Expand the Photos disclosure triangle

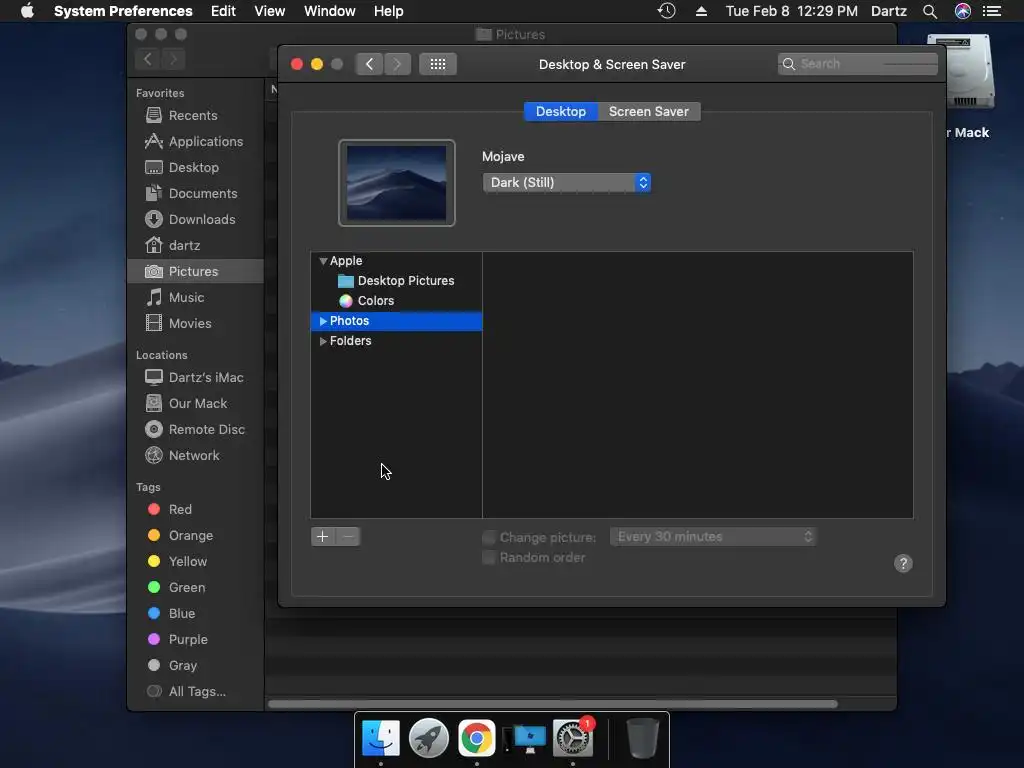pyautogui.click(x=323, y=321)
